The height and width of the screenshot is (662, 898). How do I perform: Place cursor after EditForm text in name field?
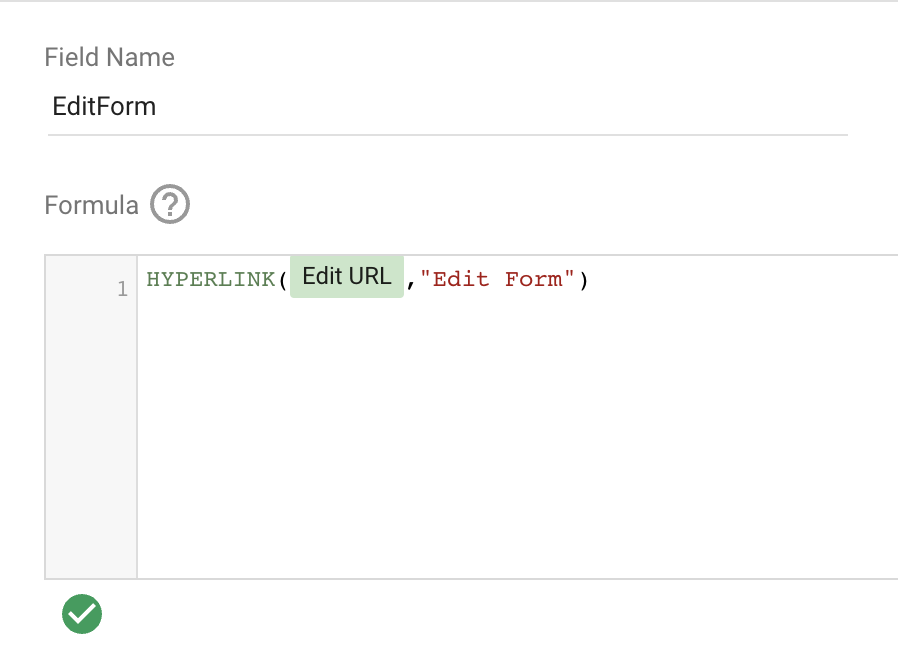click(157, 107)
